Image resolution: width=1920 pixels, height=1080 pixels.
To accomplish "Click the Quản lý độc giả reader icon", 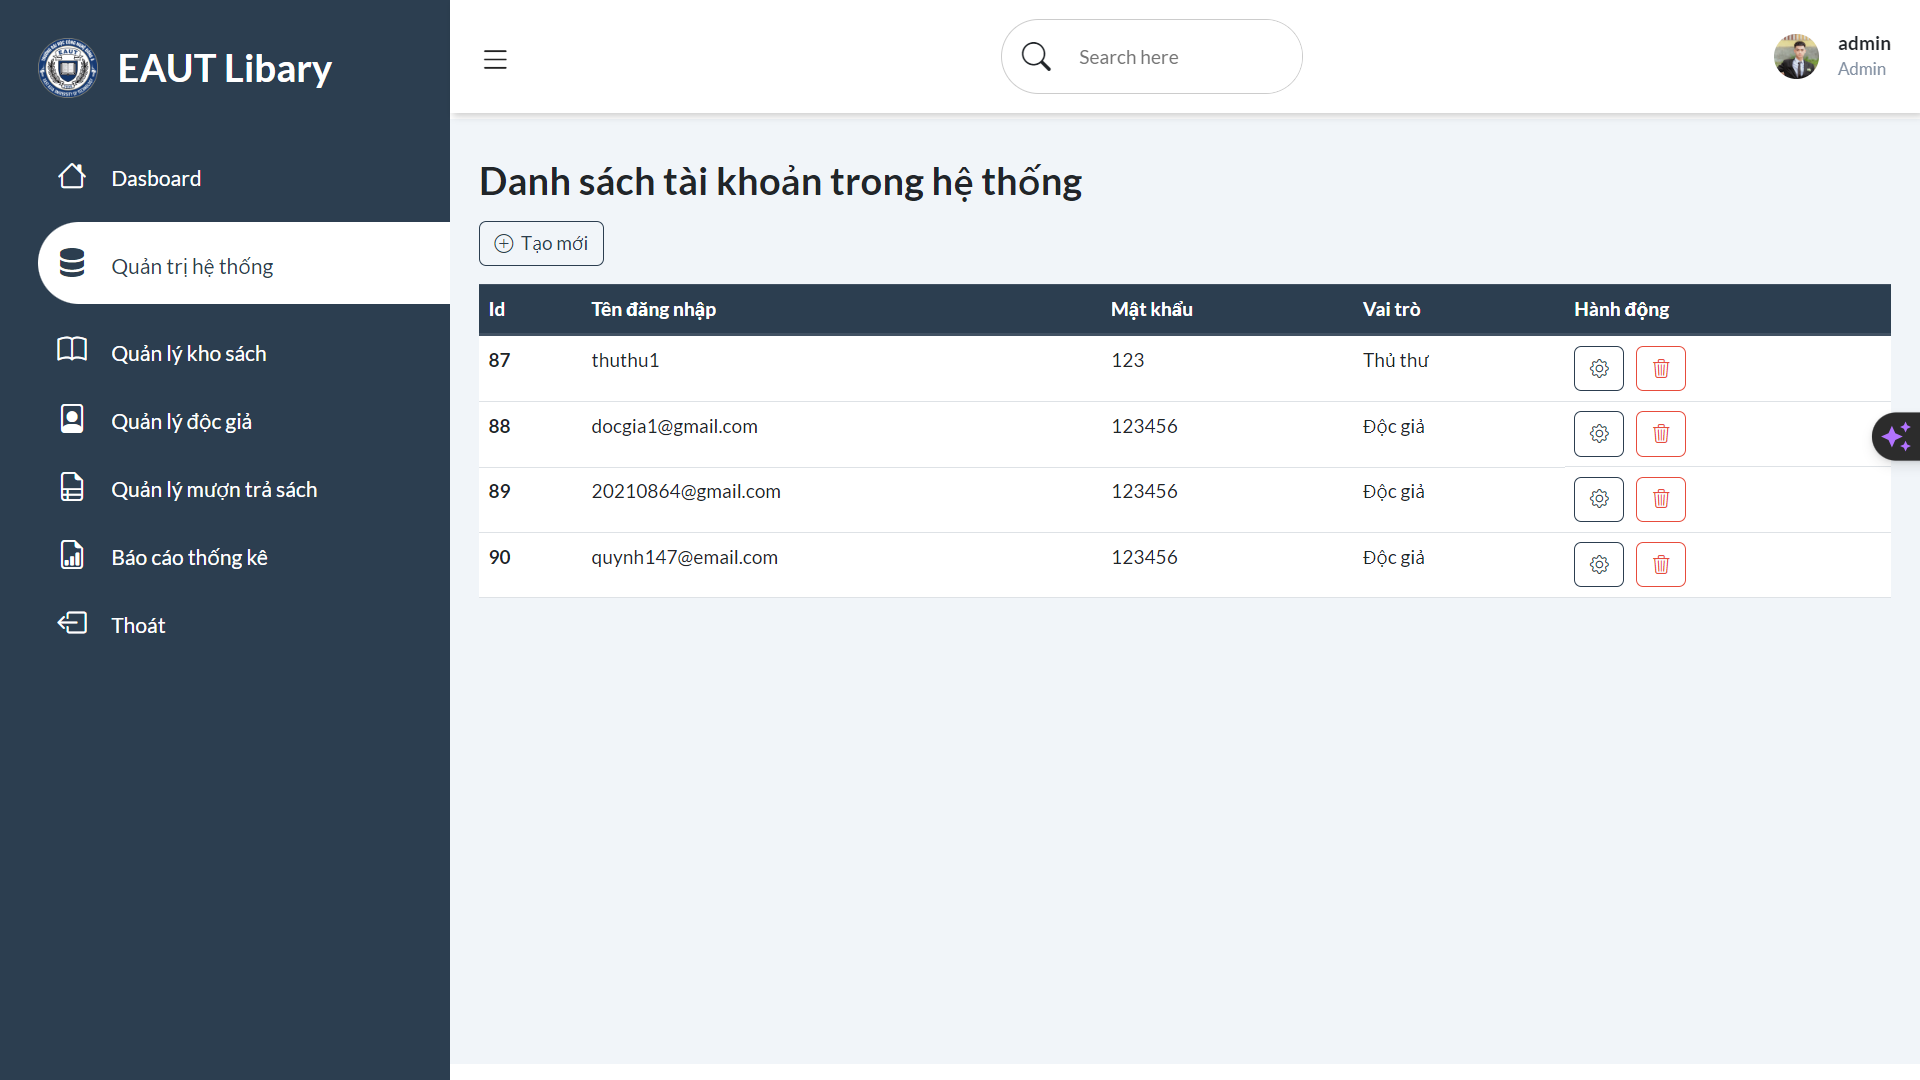I will point(72,418).
